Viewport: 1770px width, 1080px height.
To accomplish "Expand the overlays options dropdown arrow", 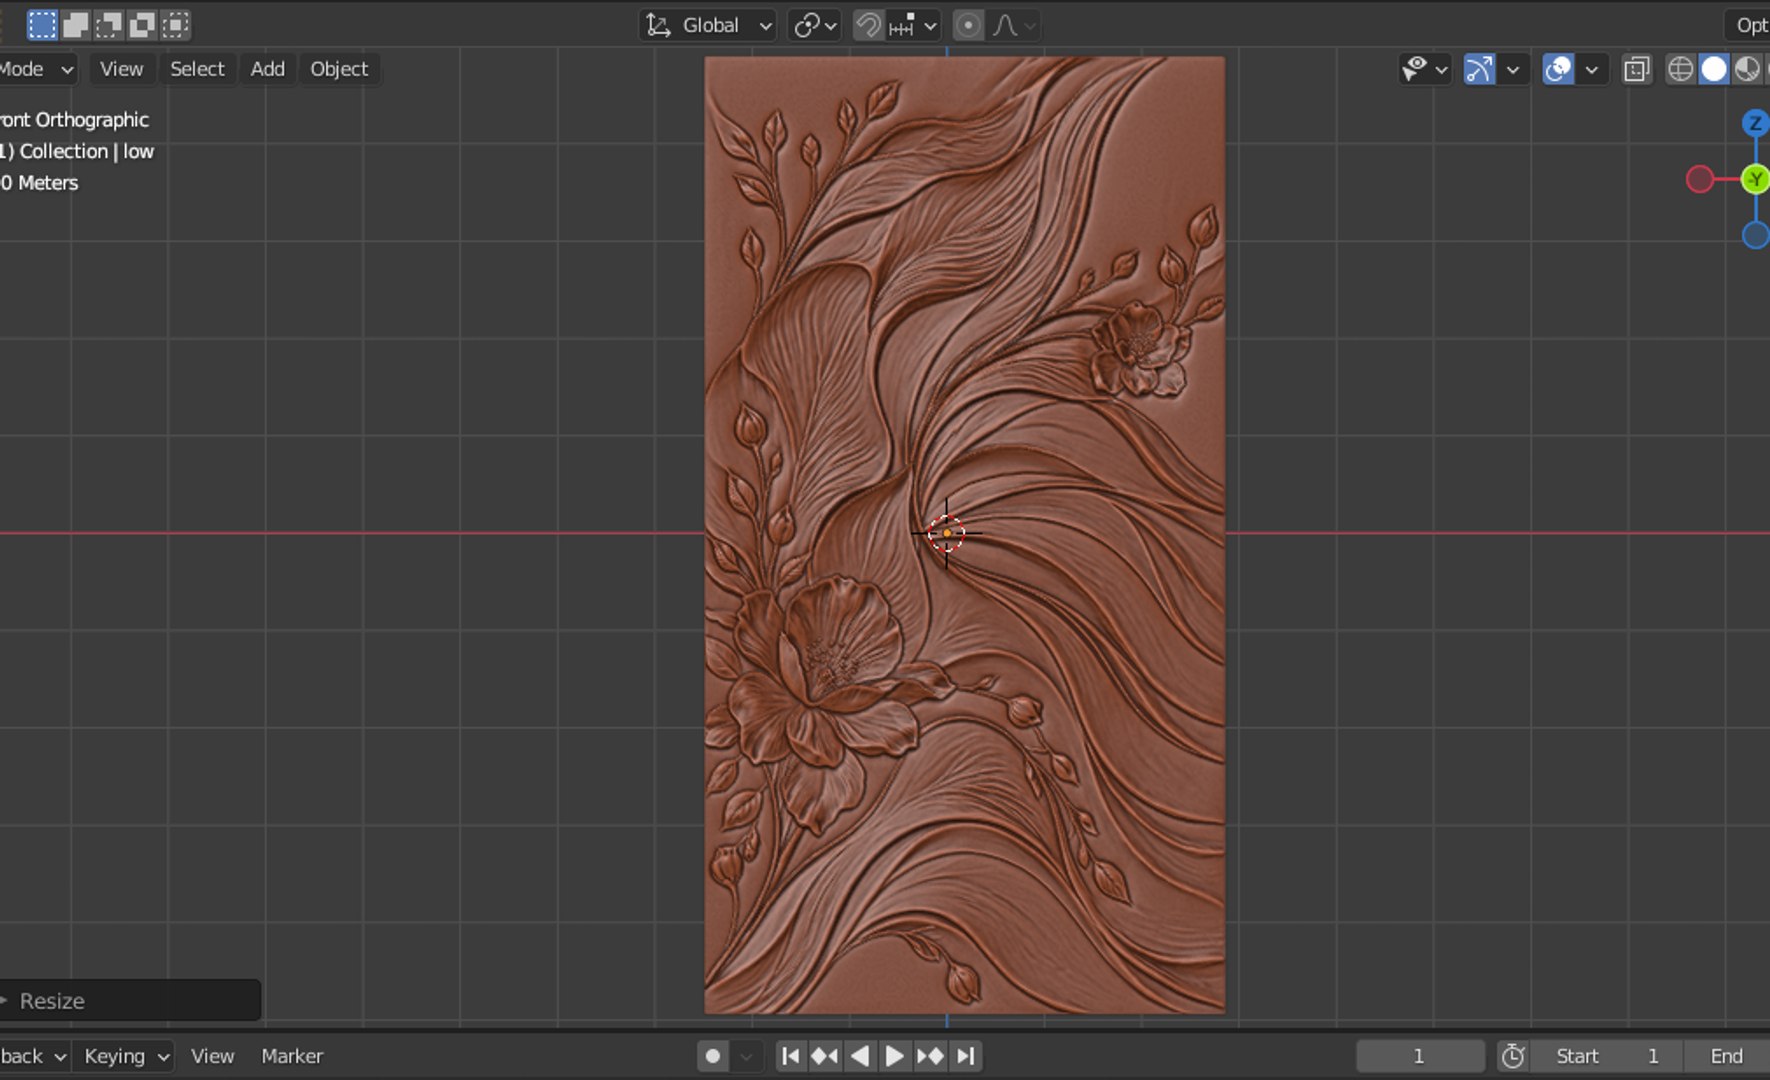I will pos(1591,69).
